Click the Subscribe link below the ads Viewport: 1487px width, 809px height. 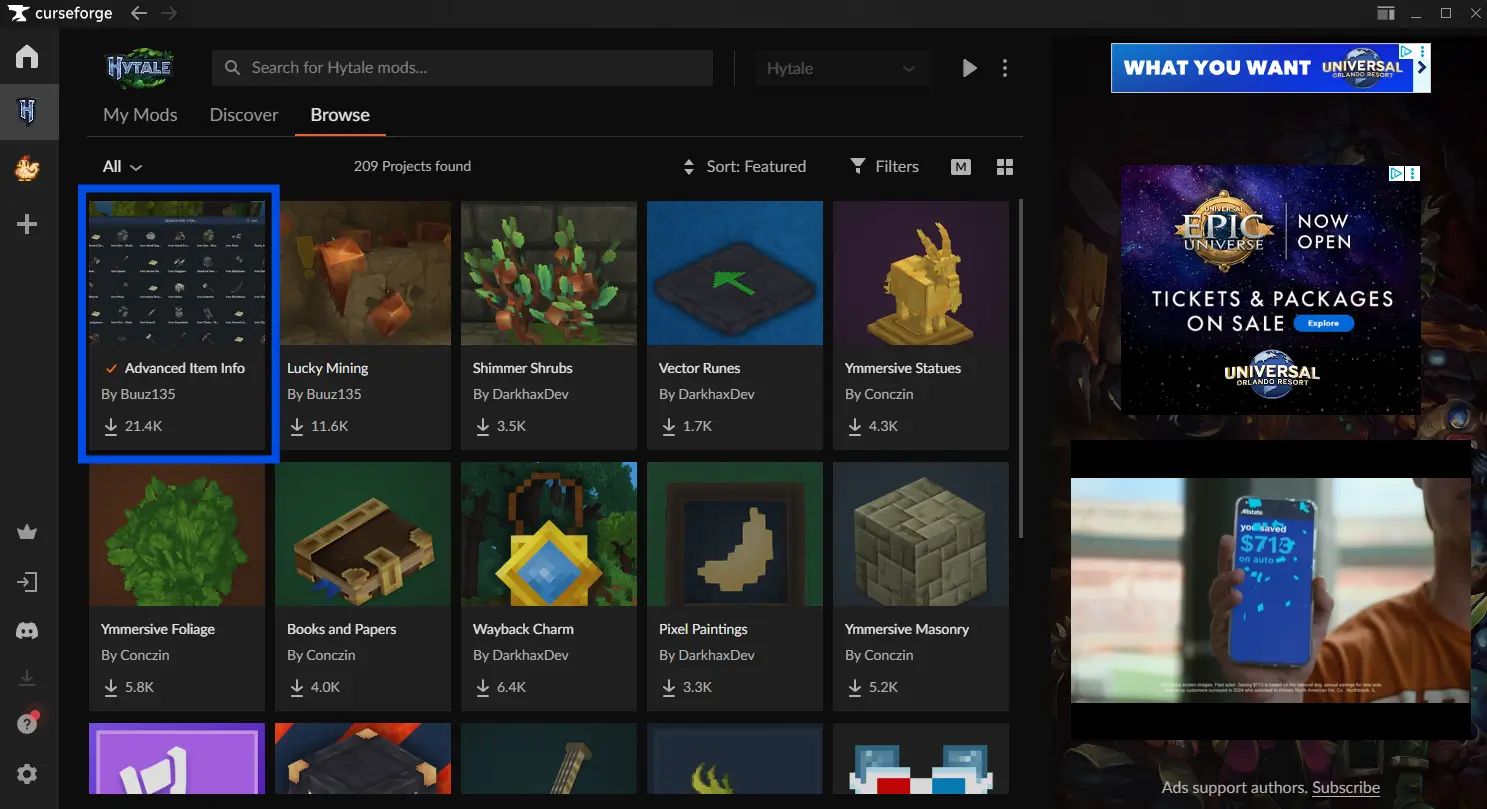pyautogui.click(x=1345, y=788)
